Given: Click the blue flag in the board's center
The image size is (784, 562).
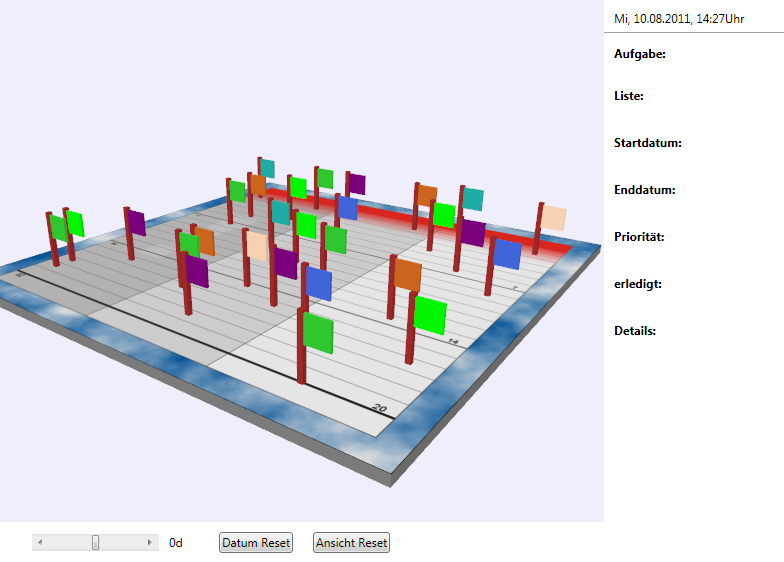Looking at the screenshot, I should point(319,283).
